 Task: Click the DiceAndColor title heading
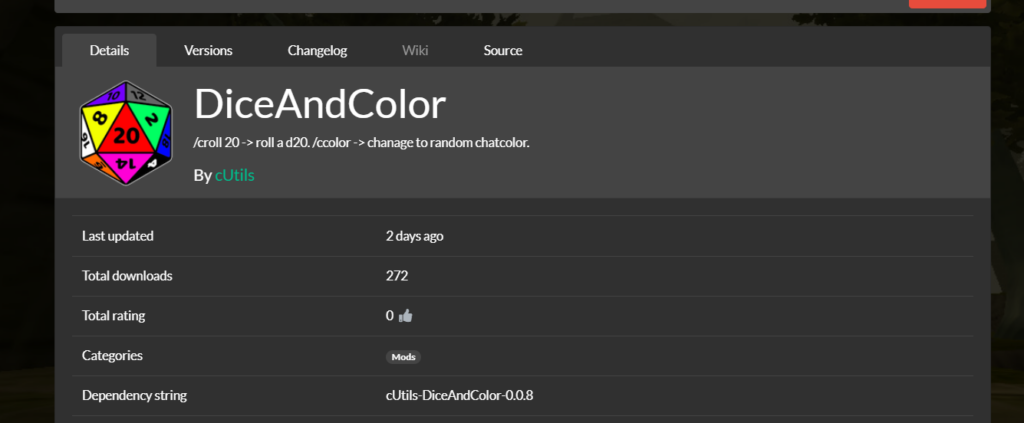(x=320, y=104)
